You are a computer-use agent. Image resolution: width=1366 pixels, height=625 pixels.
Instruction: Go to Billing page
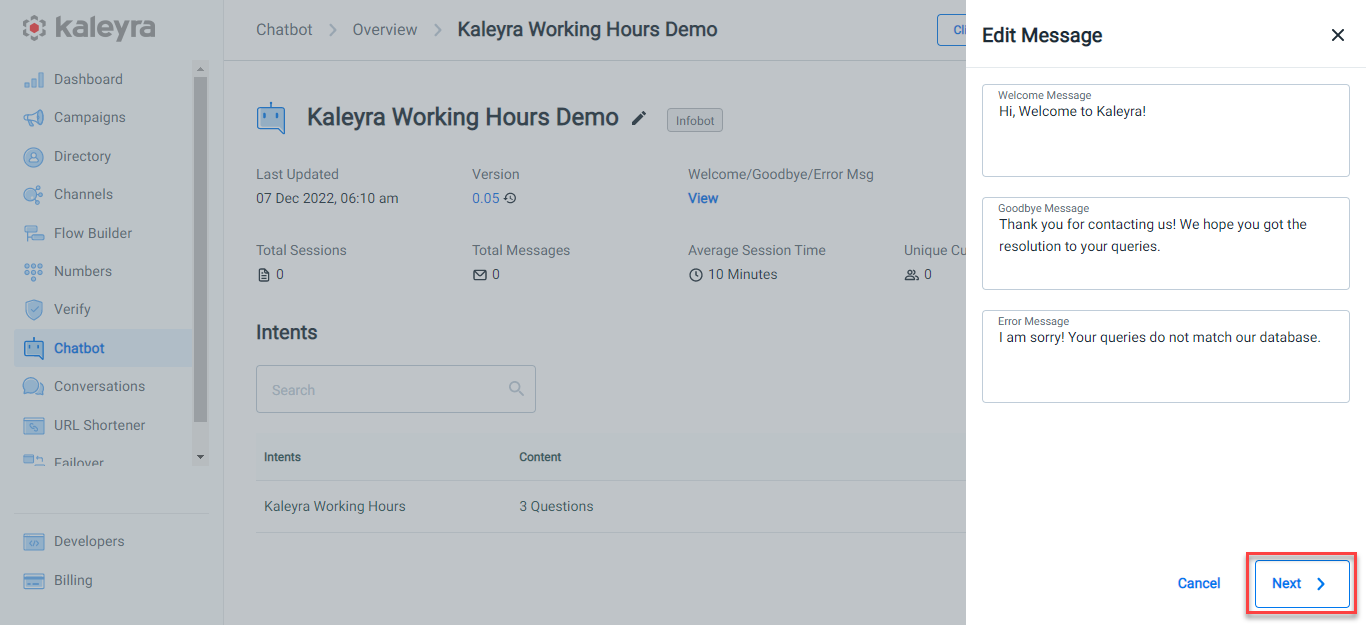tap(73, 581)
